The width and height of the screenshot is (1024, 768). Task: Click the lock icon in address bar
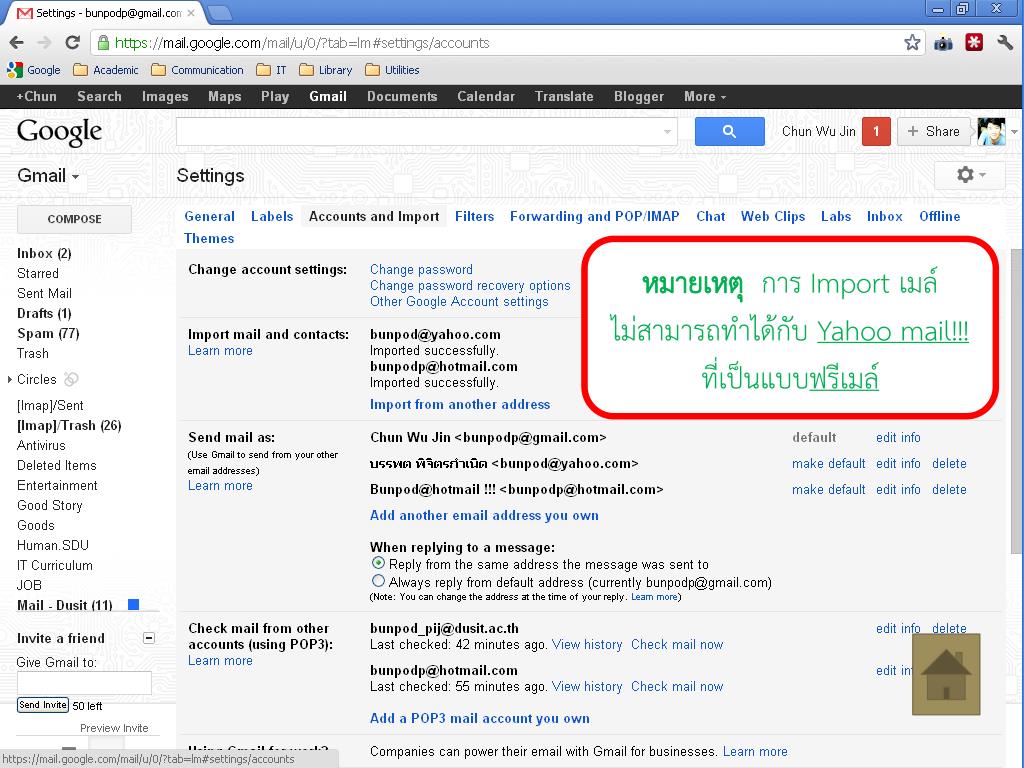tap(103, 43)
